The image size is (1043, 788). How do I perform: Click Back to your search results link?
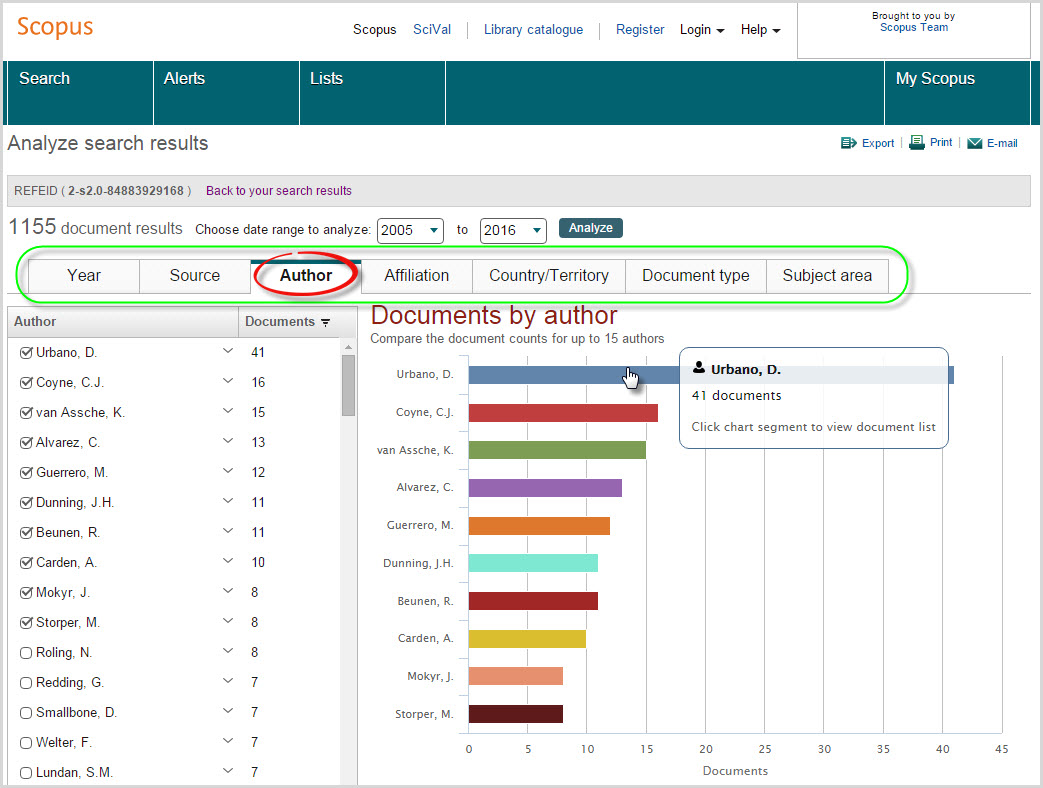279,191
